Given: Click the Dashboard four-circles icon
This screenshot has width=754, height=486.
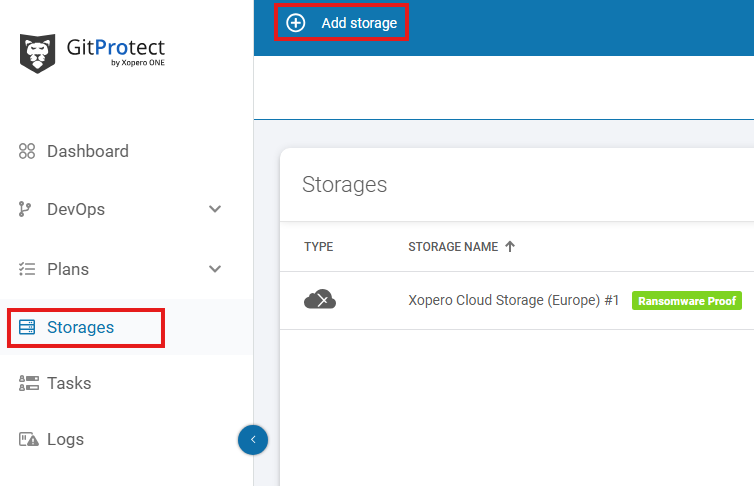Looking at the screenshot, I should click(x=27, y=152).
